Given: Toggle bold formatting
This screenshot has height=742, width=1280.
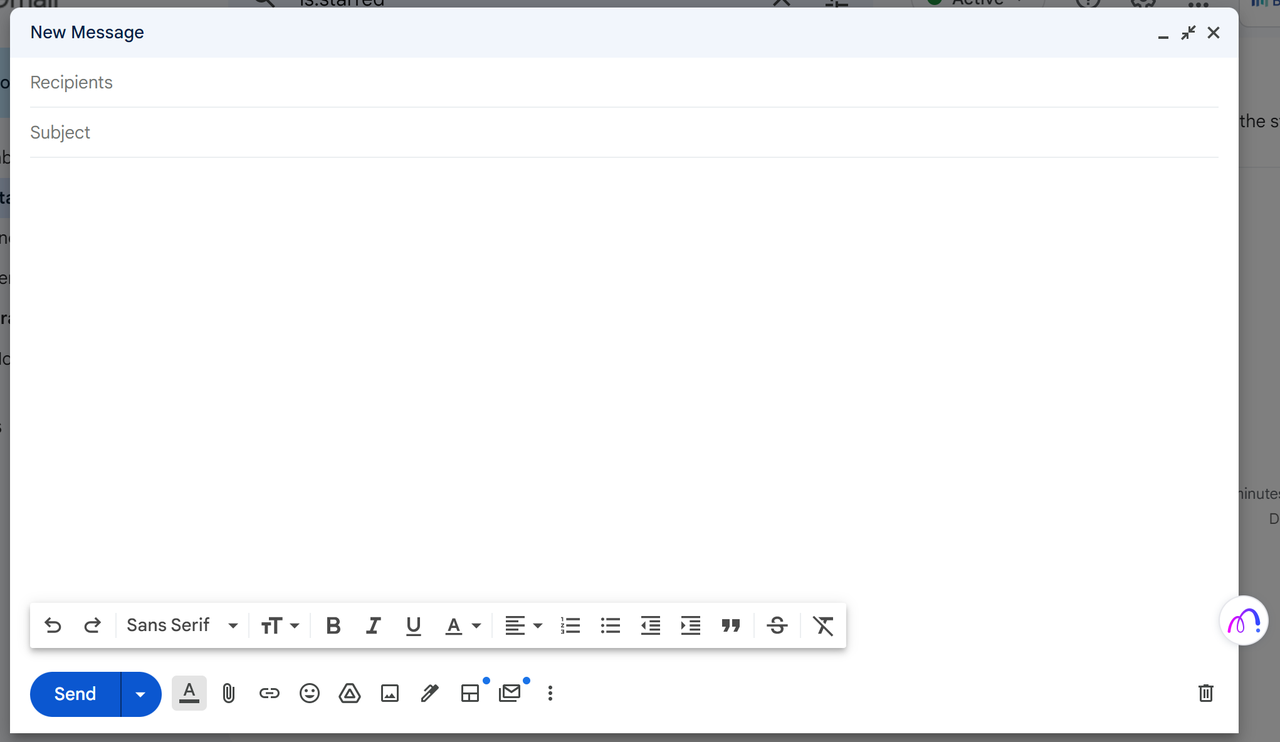Looking at the screenshot, I should click(333, 625).
